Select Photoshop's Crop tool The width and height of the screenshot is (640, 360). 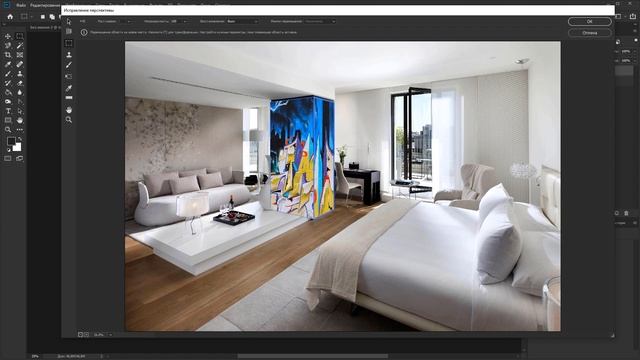coord(8,55)
